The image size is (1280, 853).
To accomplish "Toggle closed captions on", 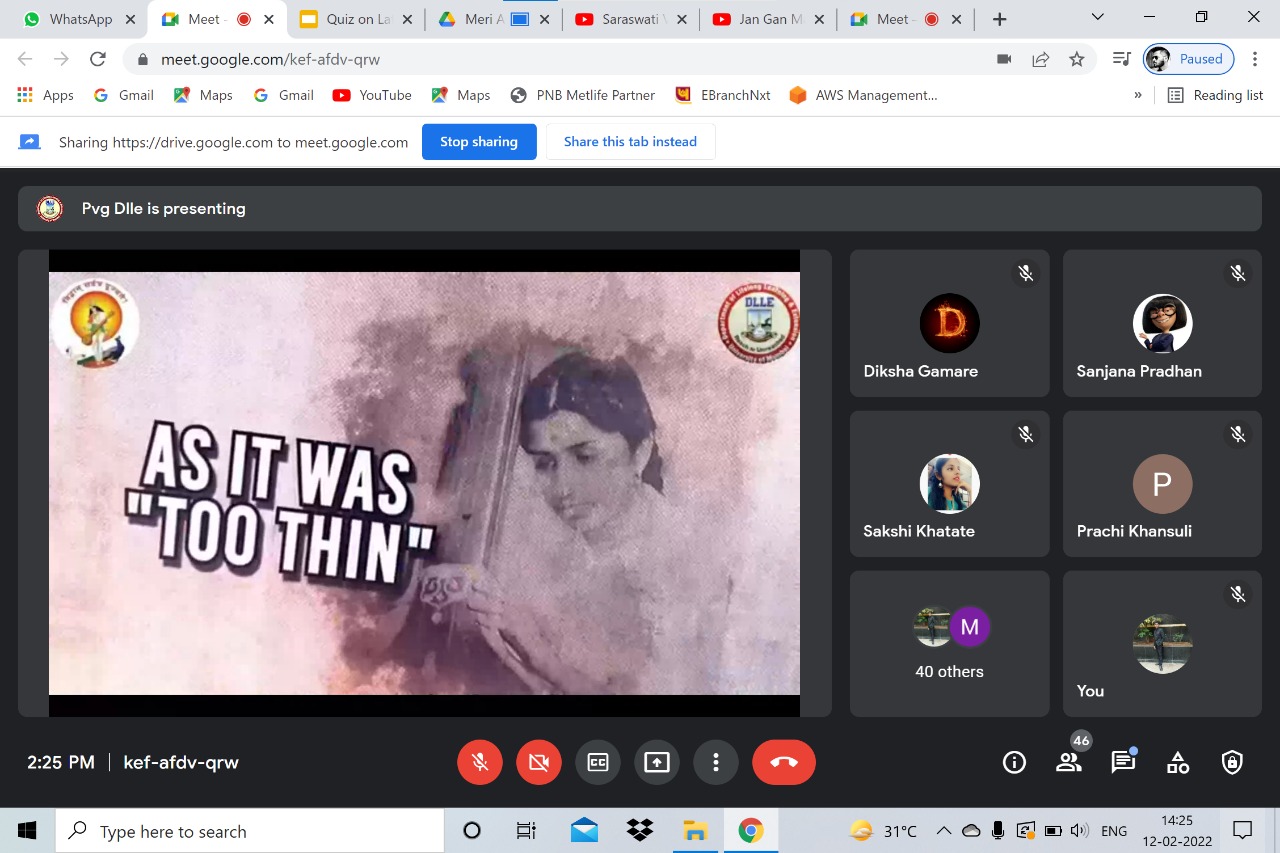I will pos(598,763).
